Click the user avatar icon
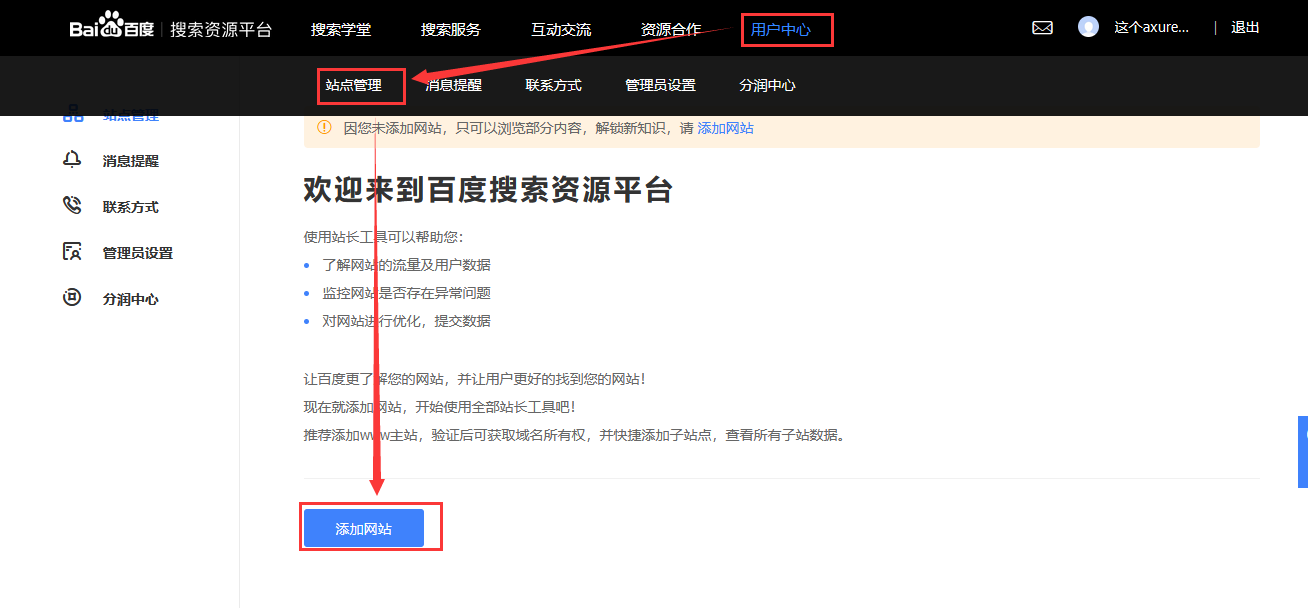The height and width of the screenshot is (608, 1308). tap(1088, 27)
